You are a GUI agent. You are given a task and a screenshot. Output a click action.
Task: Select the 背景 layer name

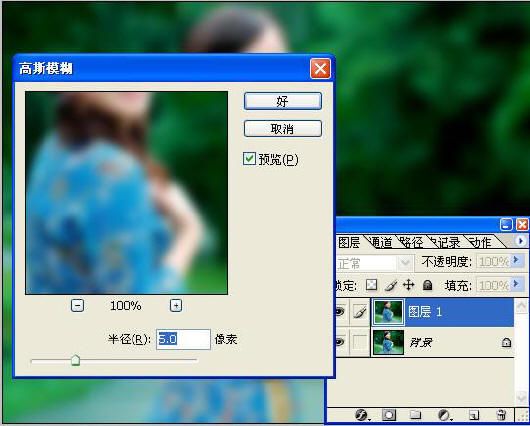[421, 343]
